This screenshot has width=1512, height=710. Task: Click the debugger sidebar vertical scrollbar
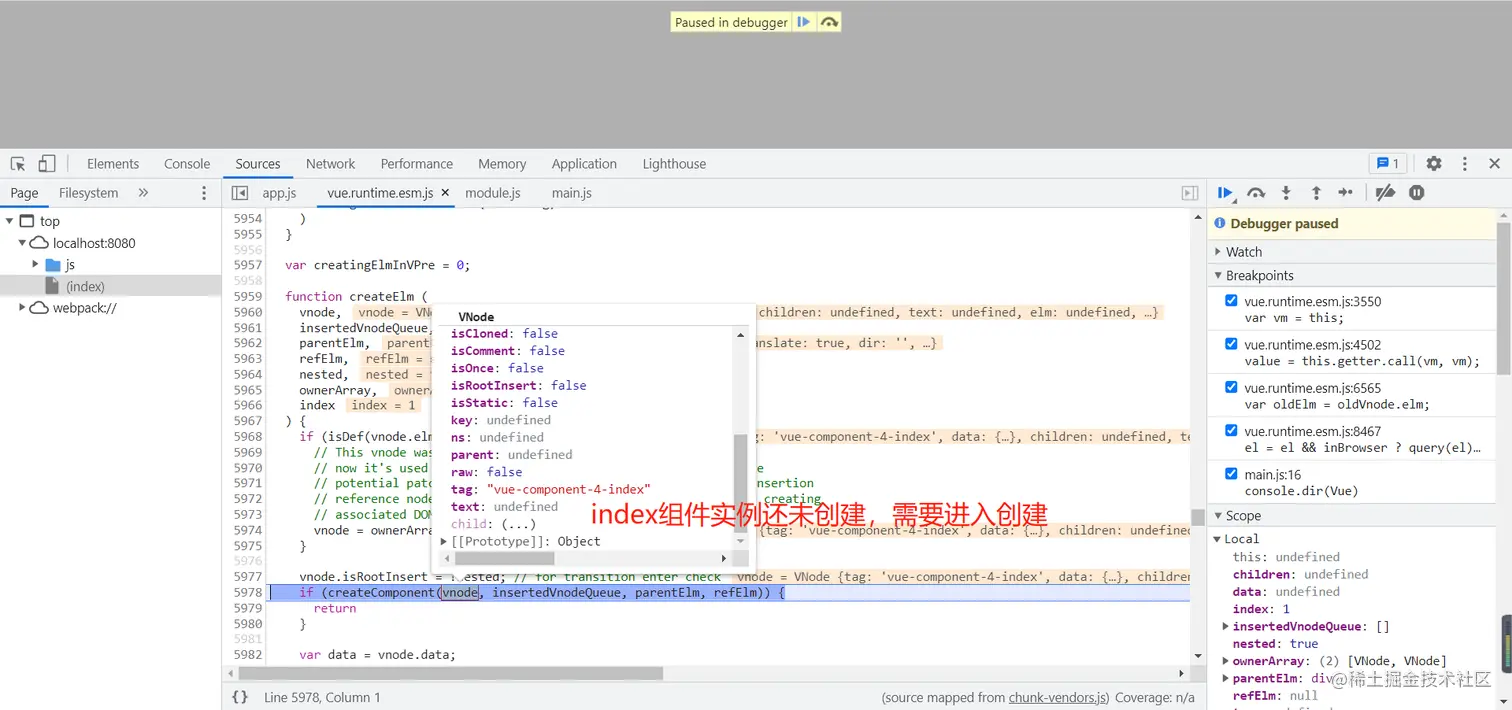pos(1504,300)
